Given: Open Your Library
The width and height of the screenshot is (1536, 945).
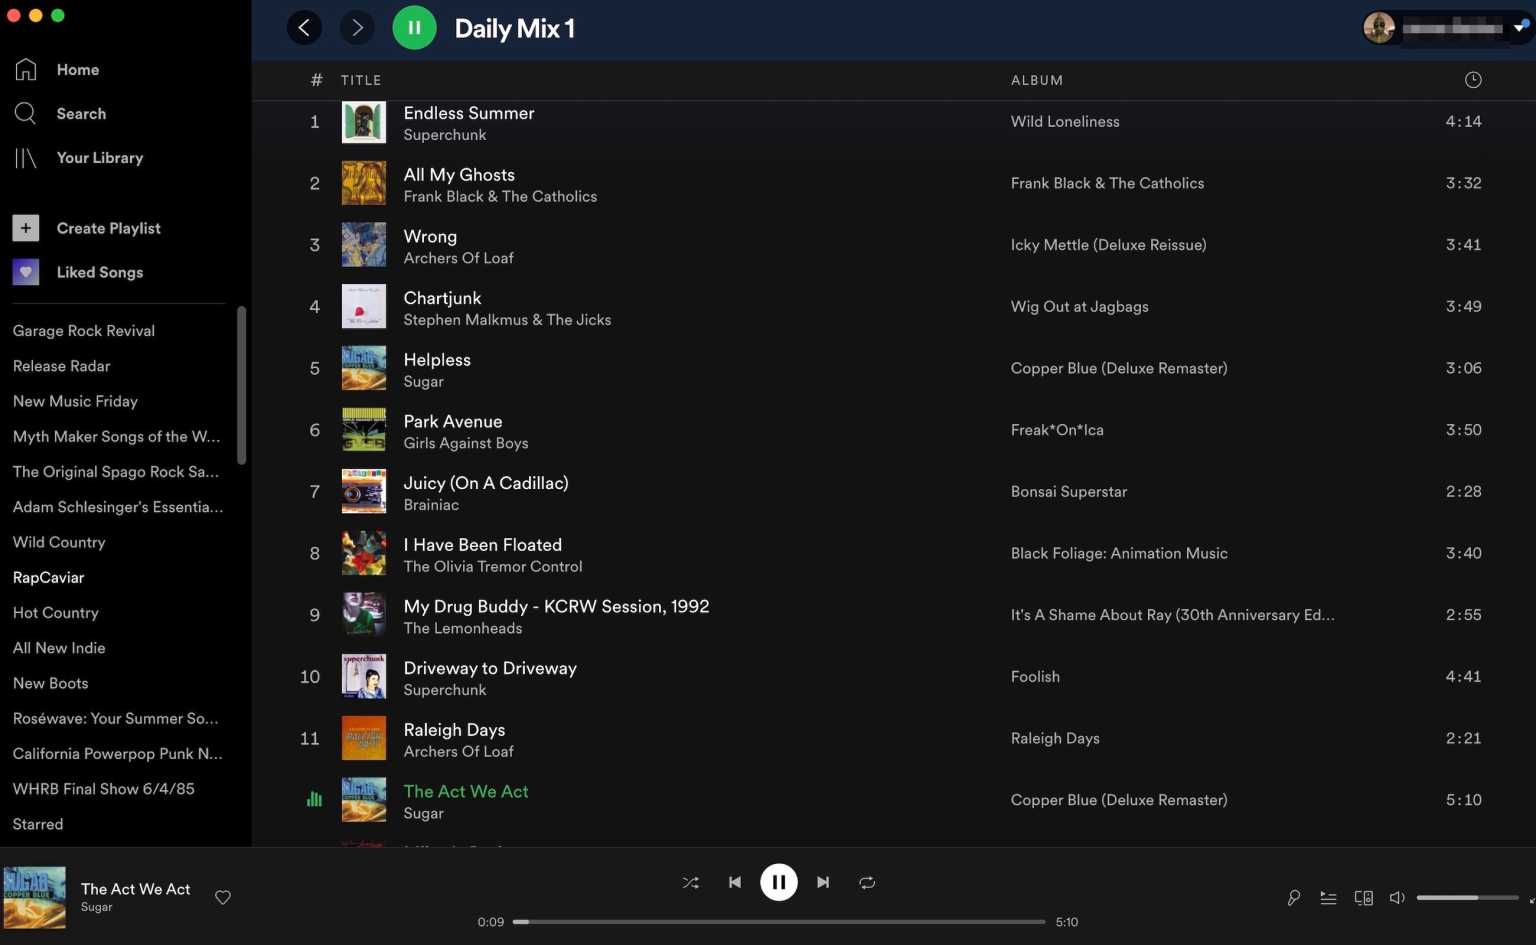Looking at the screenshot, I should click(x=99, y=157).
